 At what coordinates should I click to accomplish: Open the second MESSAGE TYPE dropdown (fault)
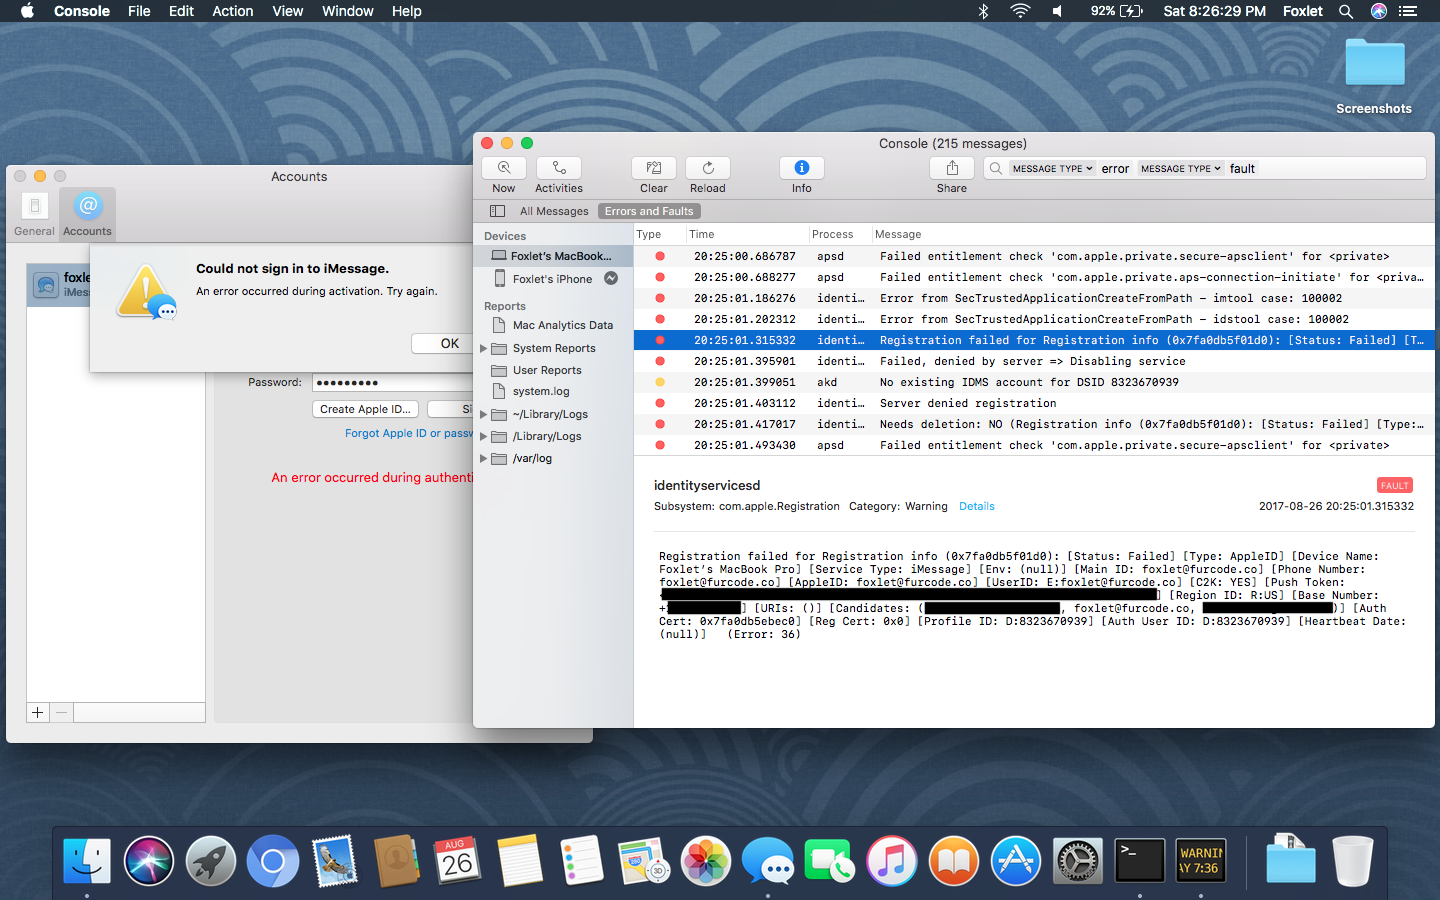(1181, 169)
